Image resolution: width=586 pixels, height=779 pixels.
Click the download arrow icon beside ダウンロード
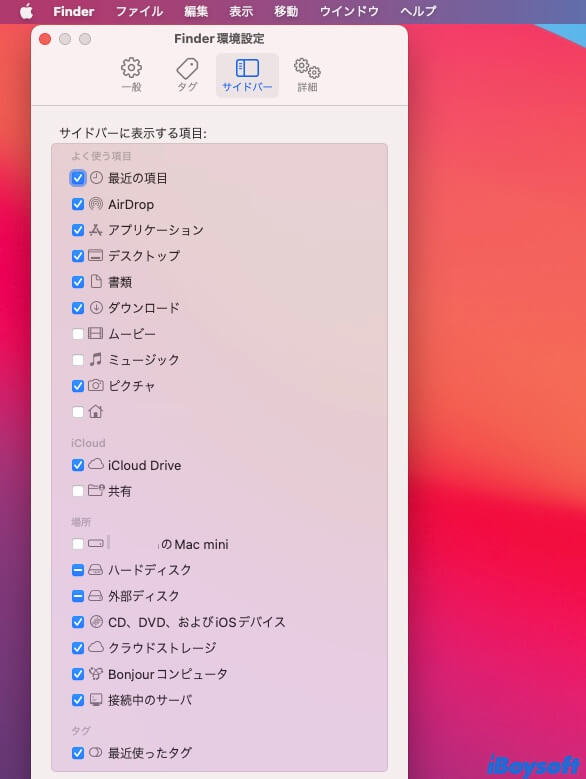pyautogui.click(x=96, y=308)
